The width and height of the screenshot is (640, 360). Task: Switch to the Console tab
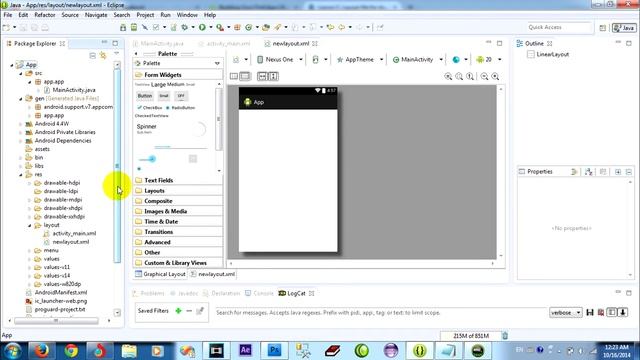260,293
